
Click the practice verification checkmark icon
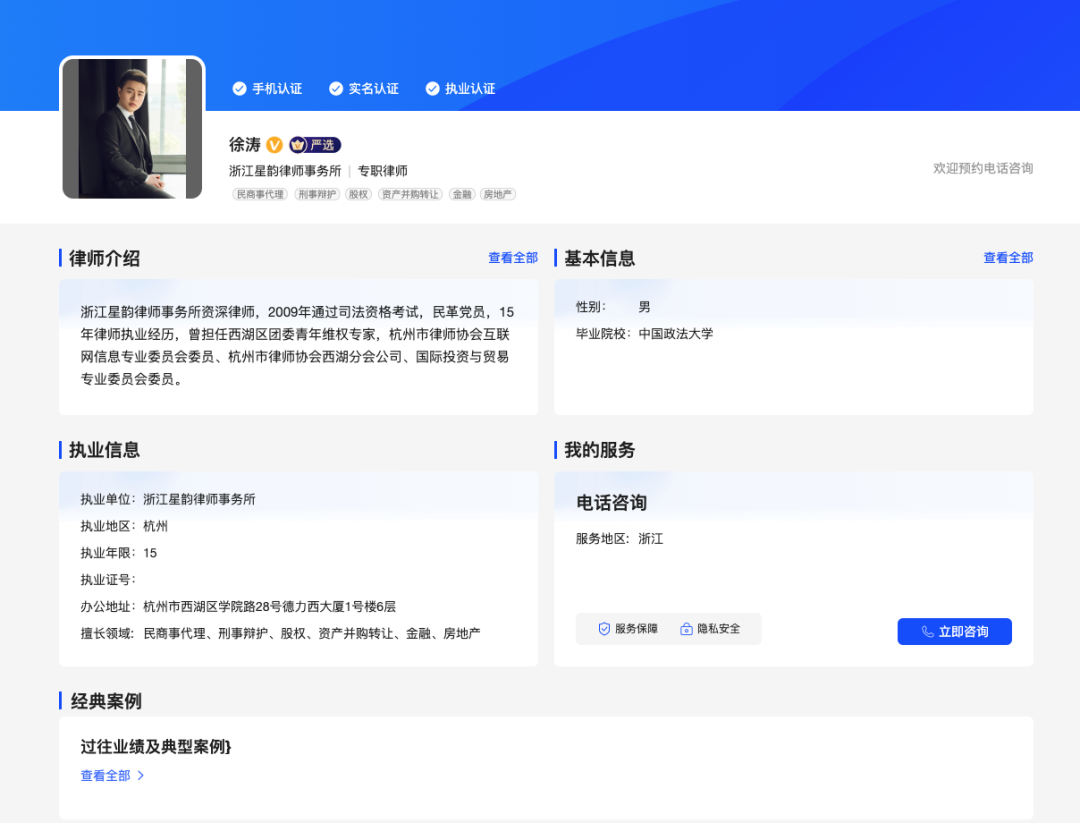tap(433, 89)
